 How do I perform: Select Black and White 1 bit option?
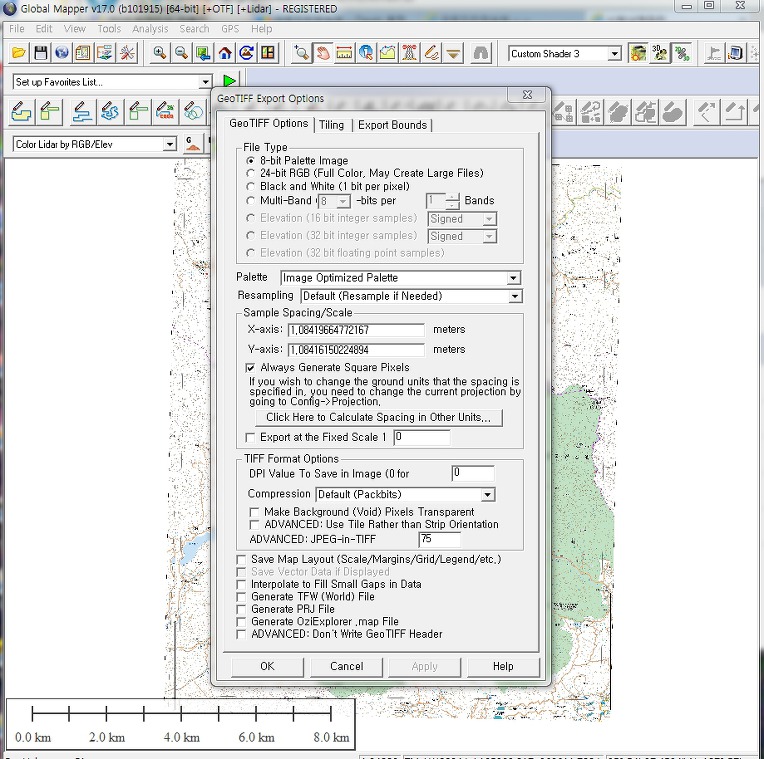coord(328,186)
